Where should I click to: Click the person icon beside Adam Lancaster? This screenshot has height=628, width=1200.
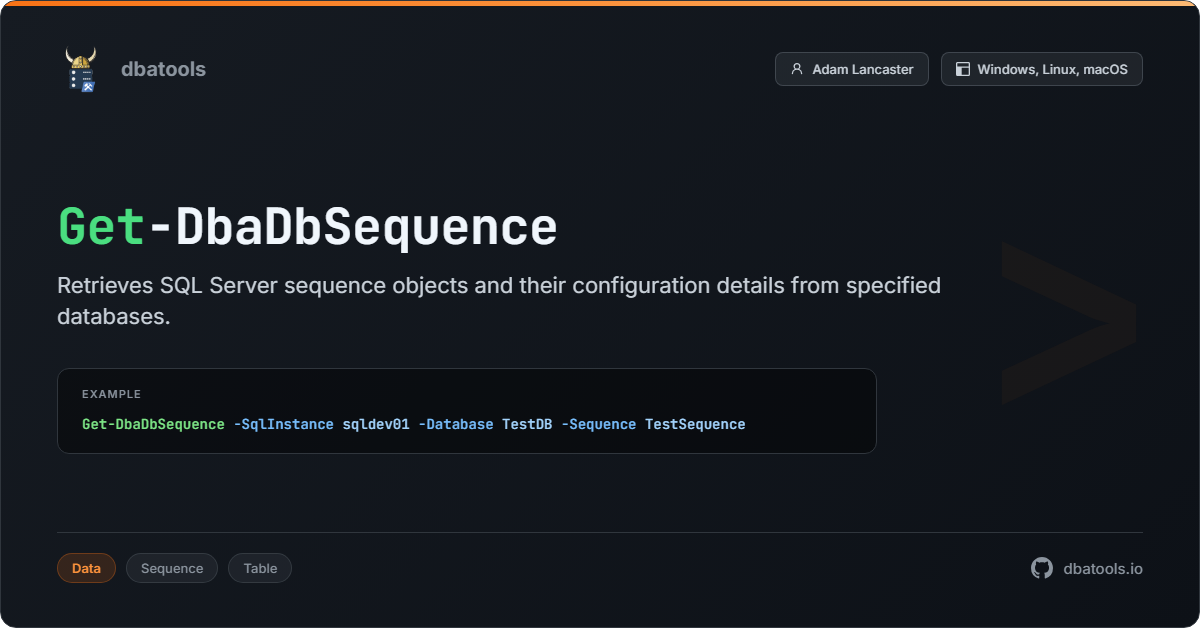[797, 69]
